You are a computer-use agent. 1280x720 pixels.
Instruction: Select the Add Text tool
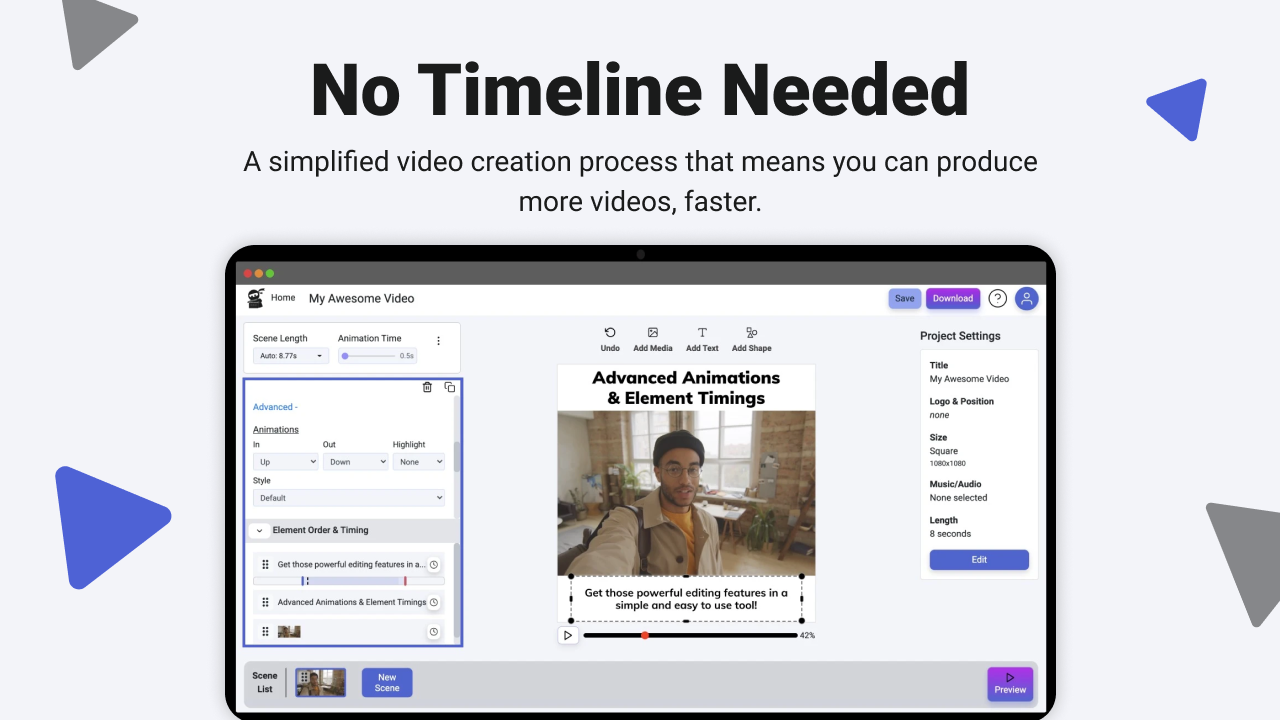click(x=702, y=333)
